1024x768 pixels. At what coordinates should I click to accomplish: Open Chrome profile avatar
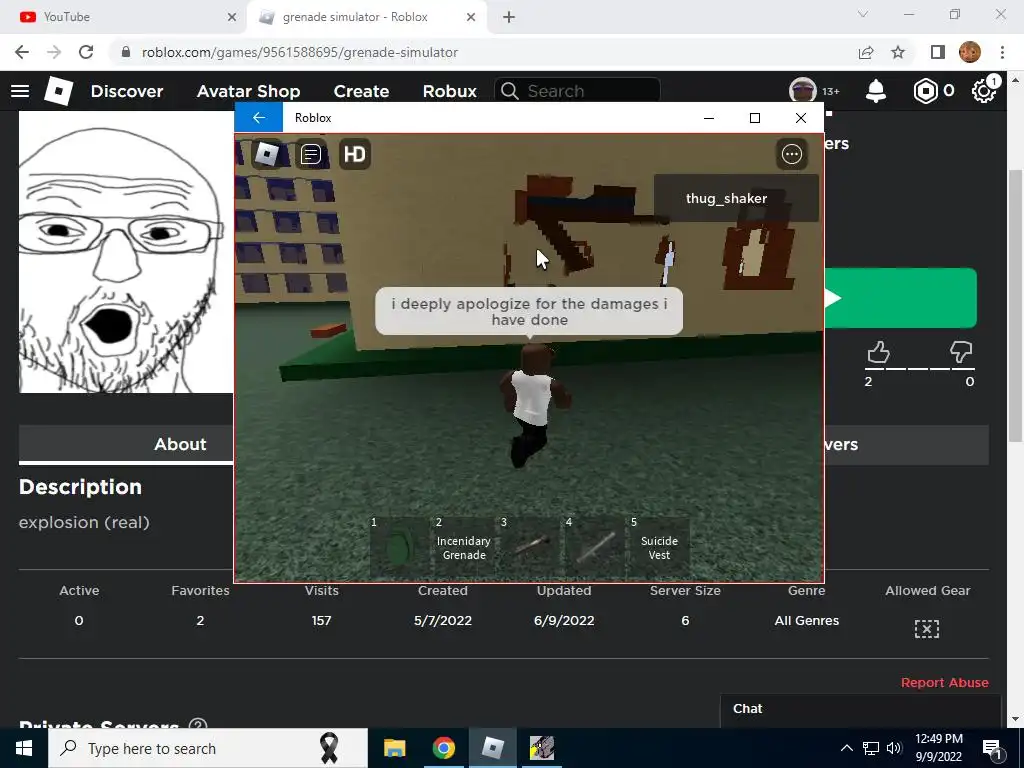point(970,52)
